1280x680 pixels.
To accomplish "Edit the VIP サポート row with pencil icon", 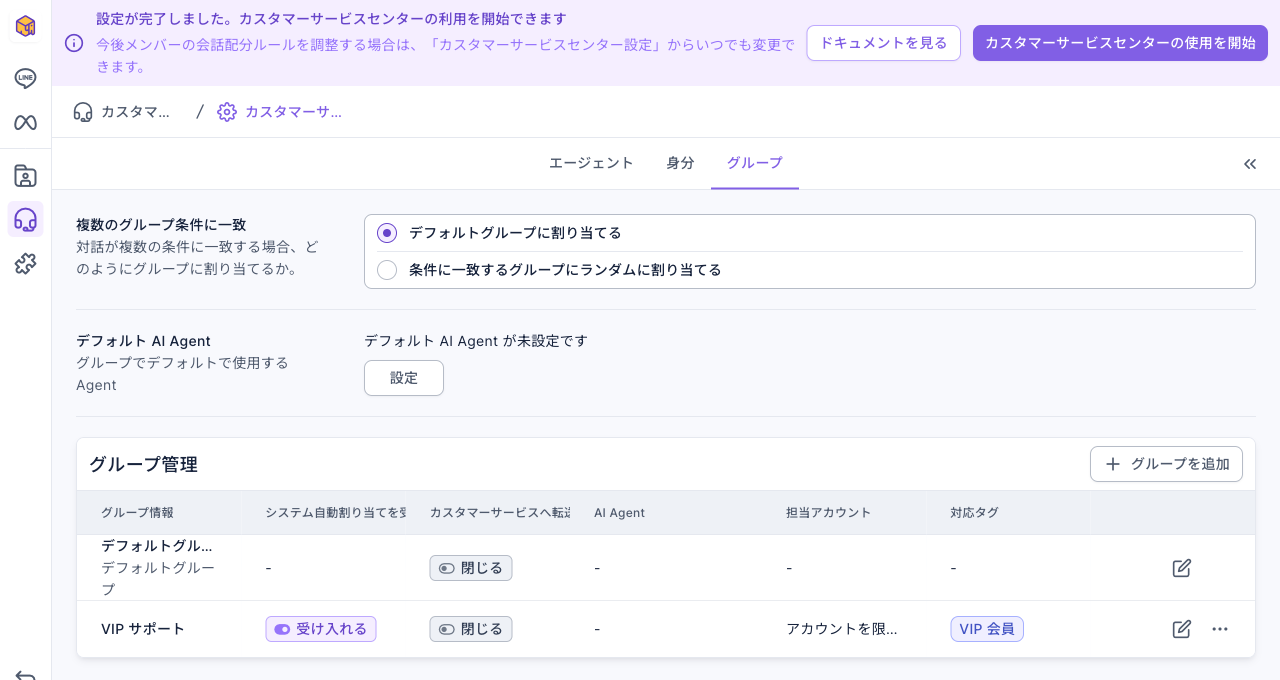I will click(x=1182, y=629).
